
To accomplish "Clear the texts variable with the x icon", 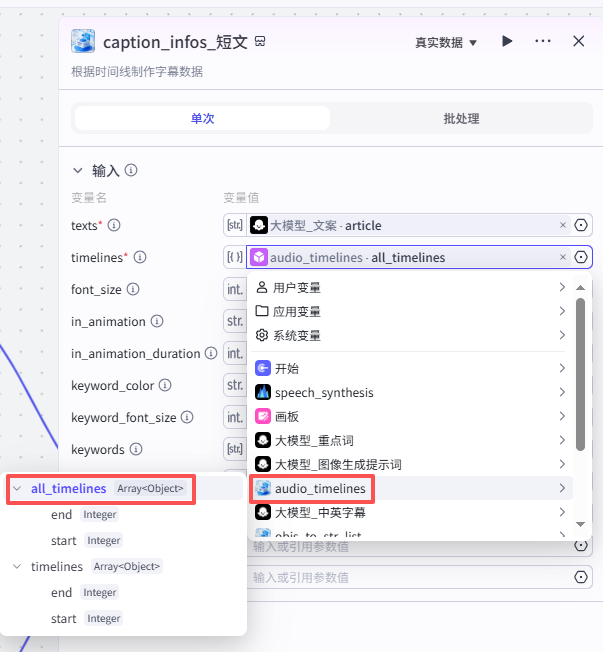I will point(562,225).
